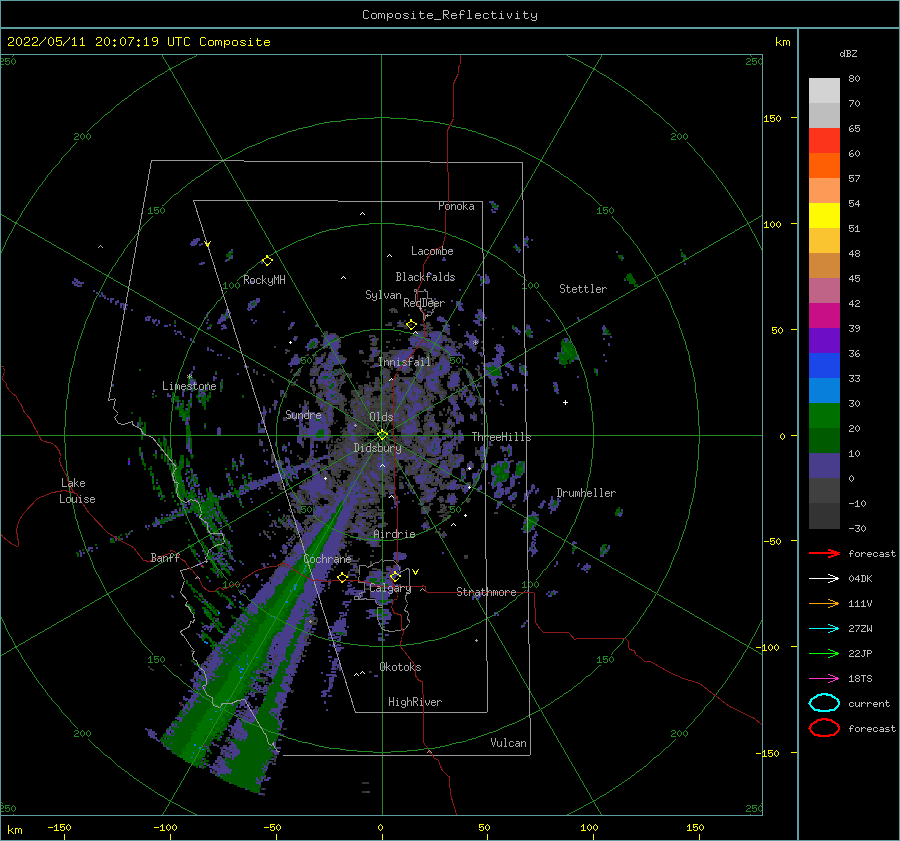Click the Strathmore town label

pos(486,592)
